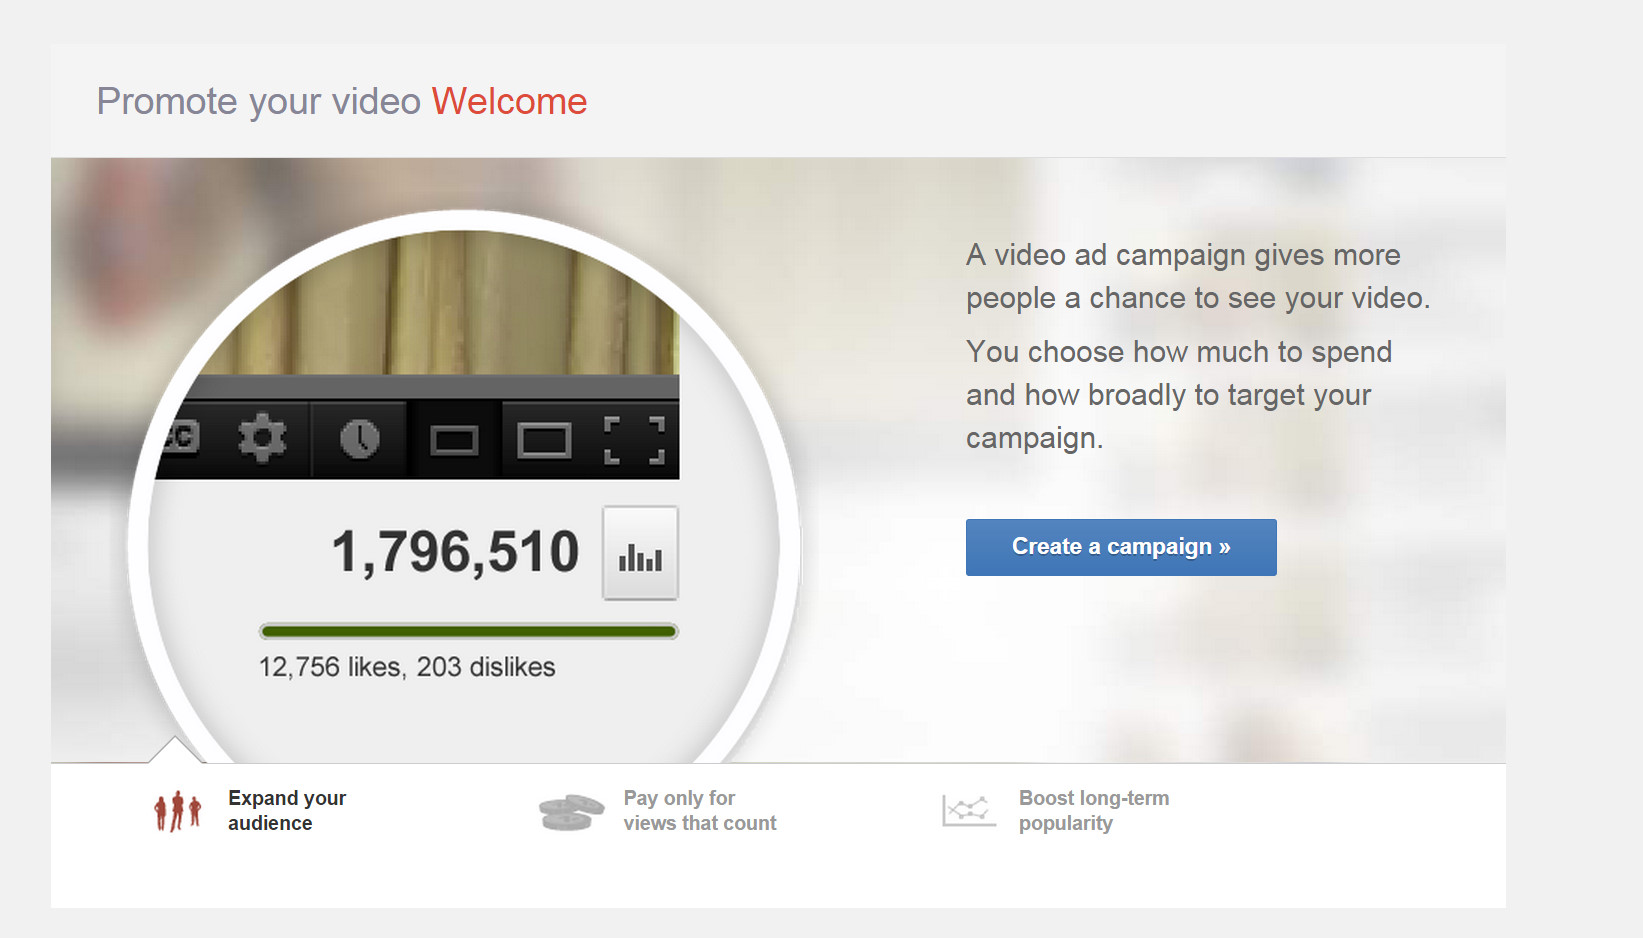1643x938 pixels.
Task: Click the fullscreen icon in player
Action: 635,440
